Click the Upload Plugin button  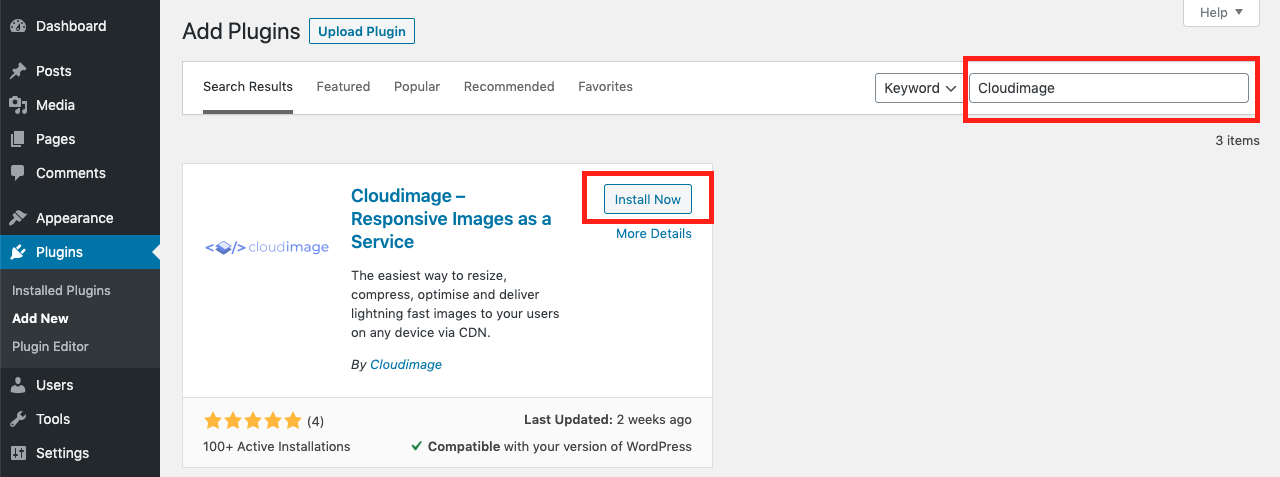(362, 31)
